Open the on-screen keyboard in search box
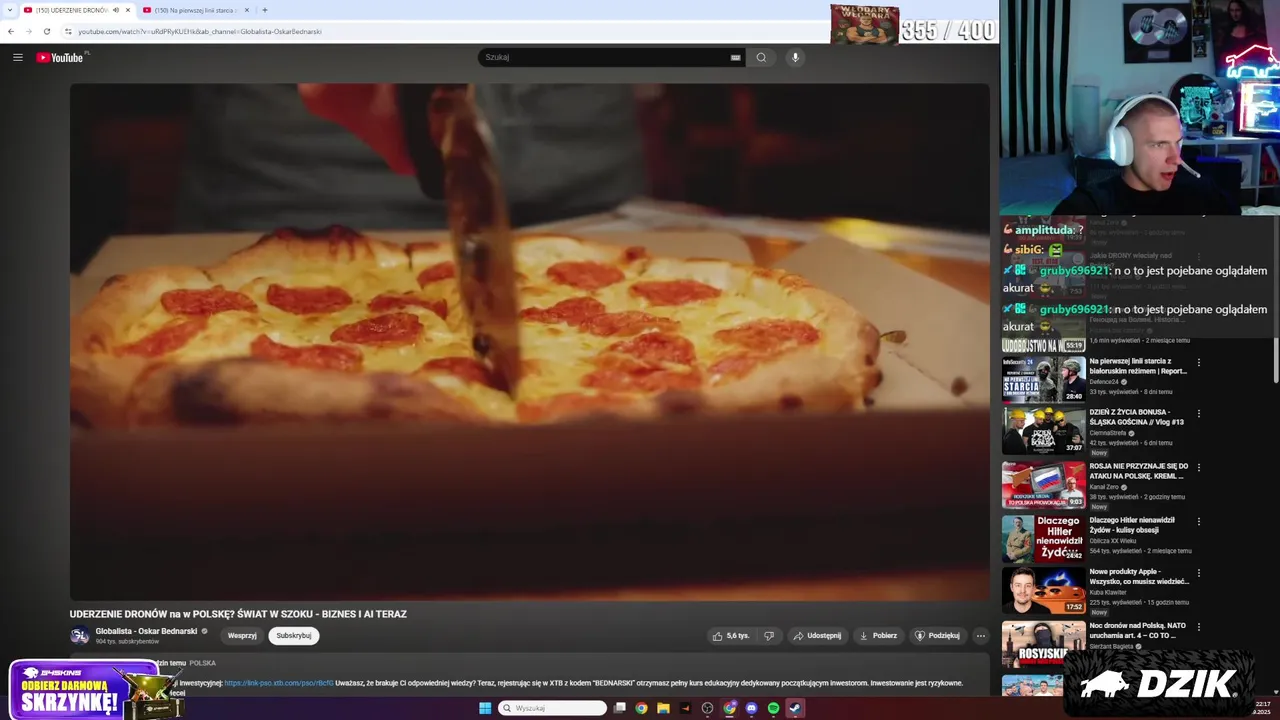 736,57
